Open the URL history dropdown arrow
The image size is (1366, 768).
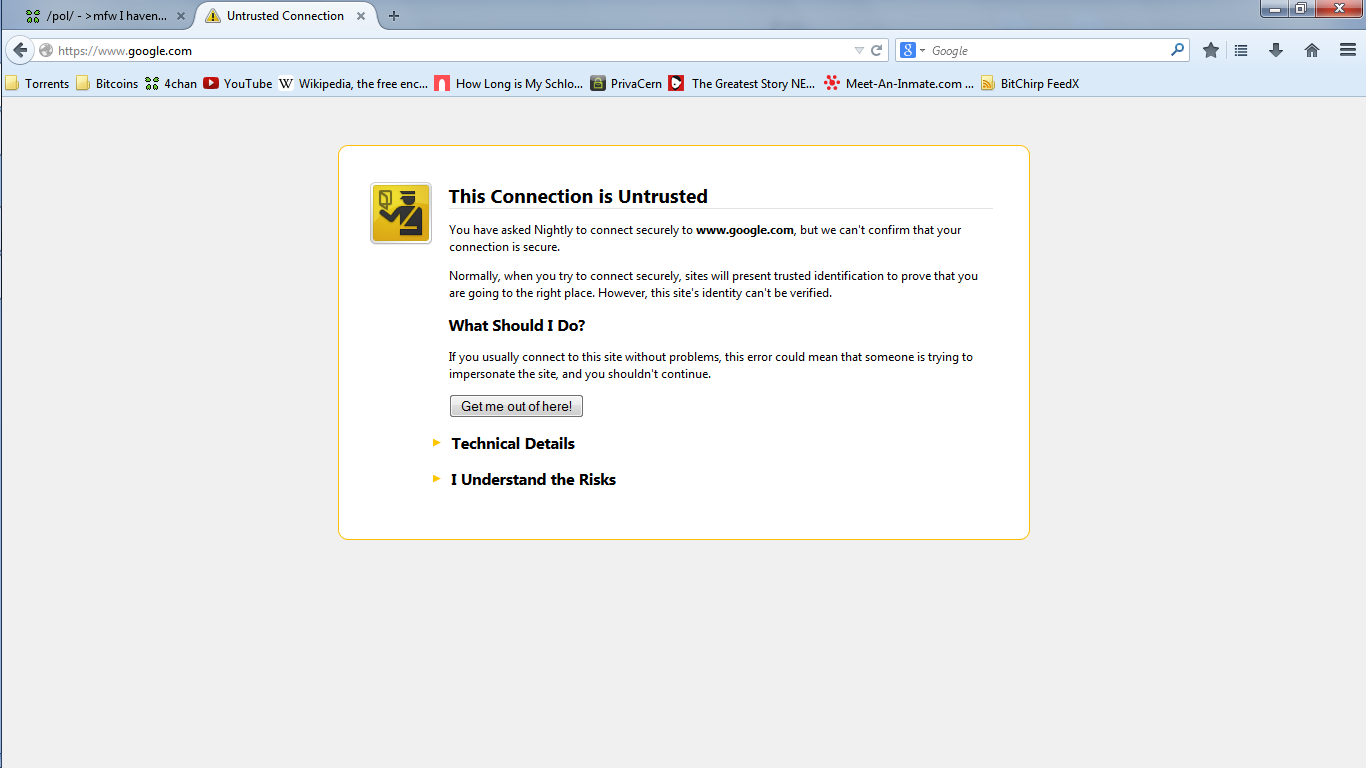[859, 50]
